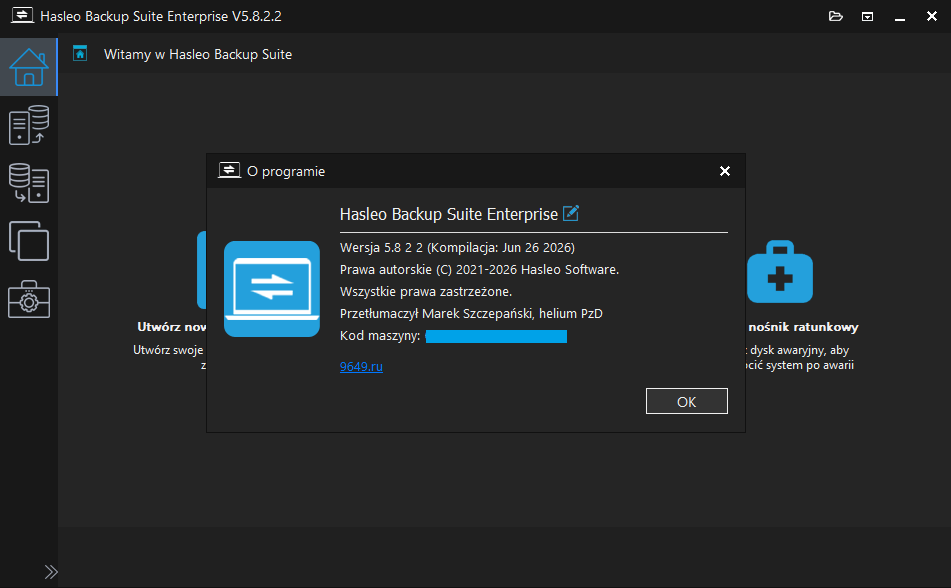
Task: Confirm the About dialog with OK
Action: point(687,401)
